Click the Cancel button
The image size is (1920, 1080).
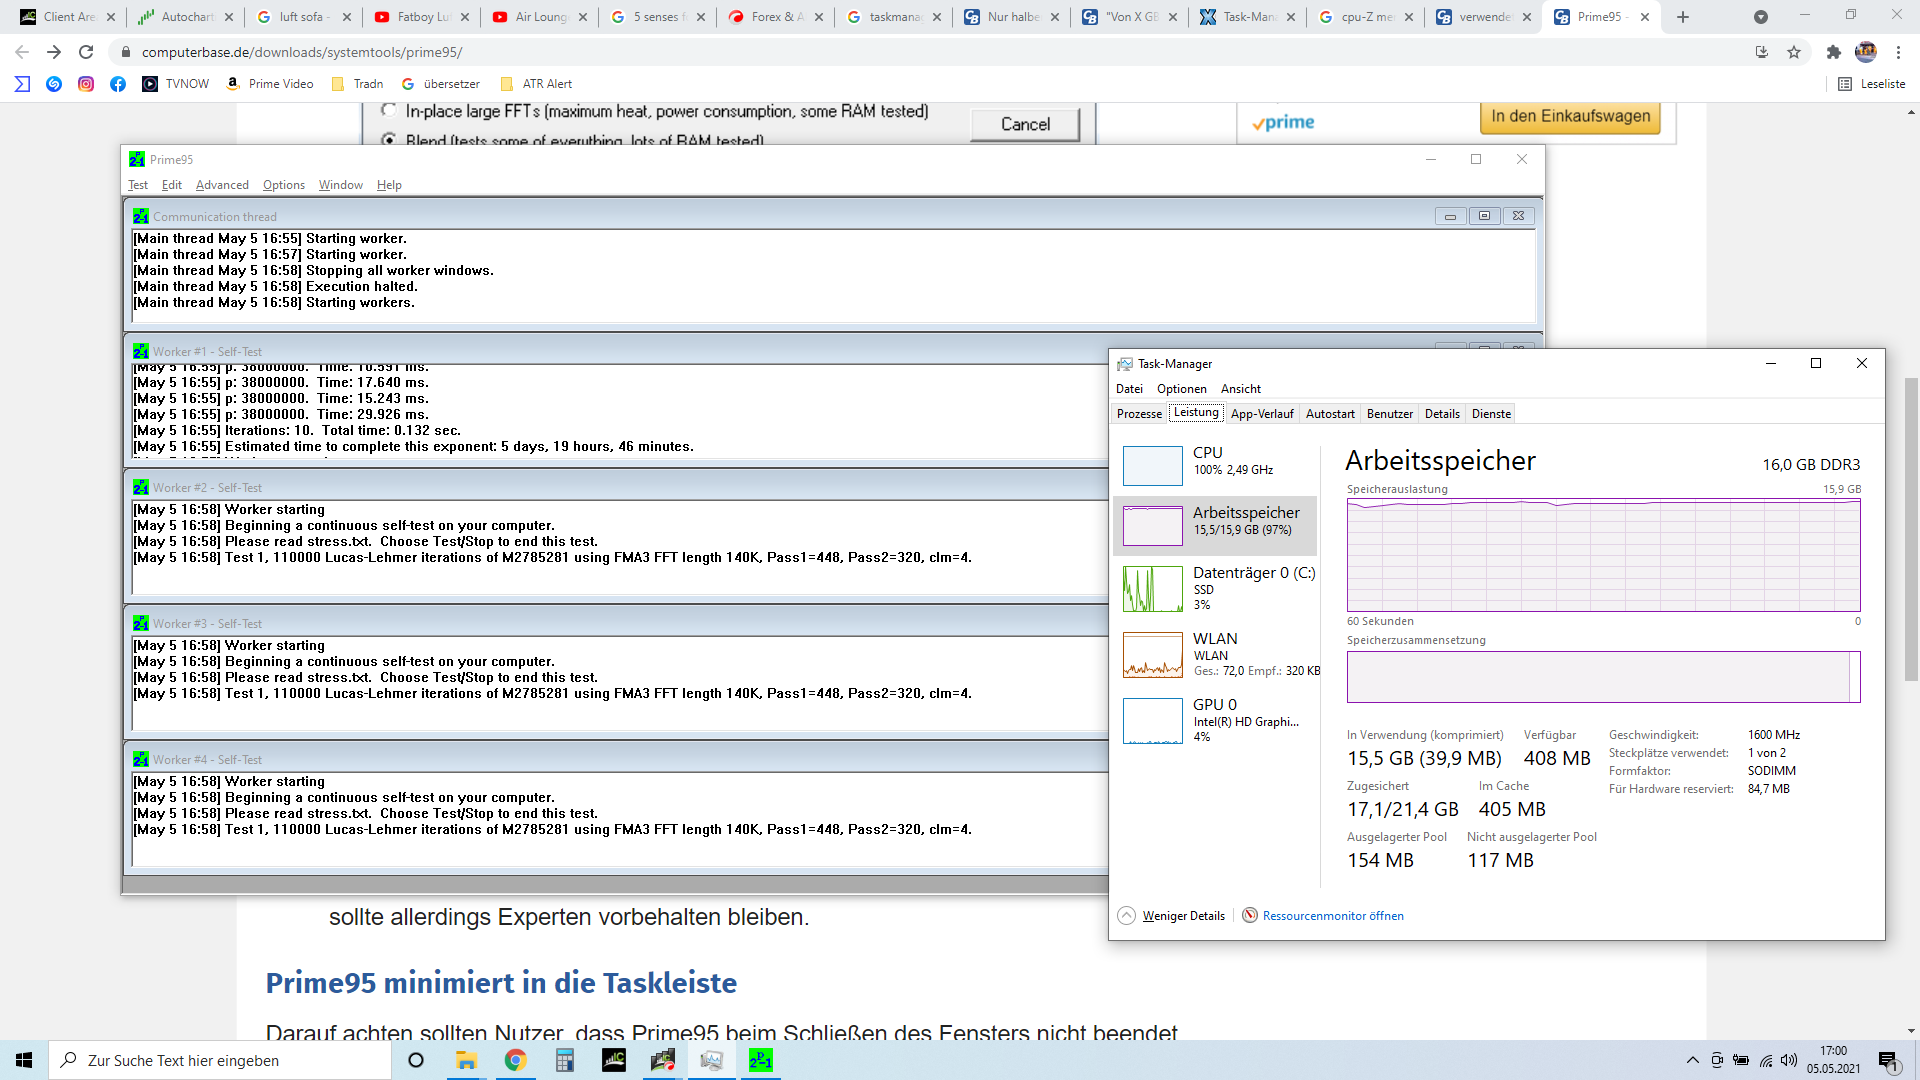click(1025, 124)
